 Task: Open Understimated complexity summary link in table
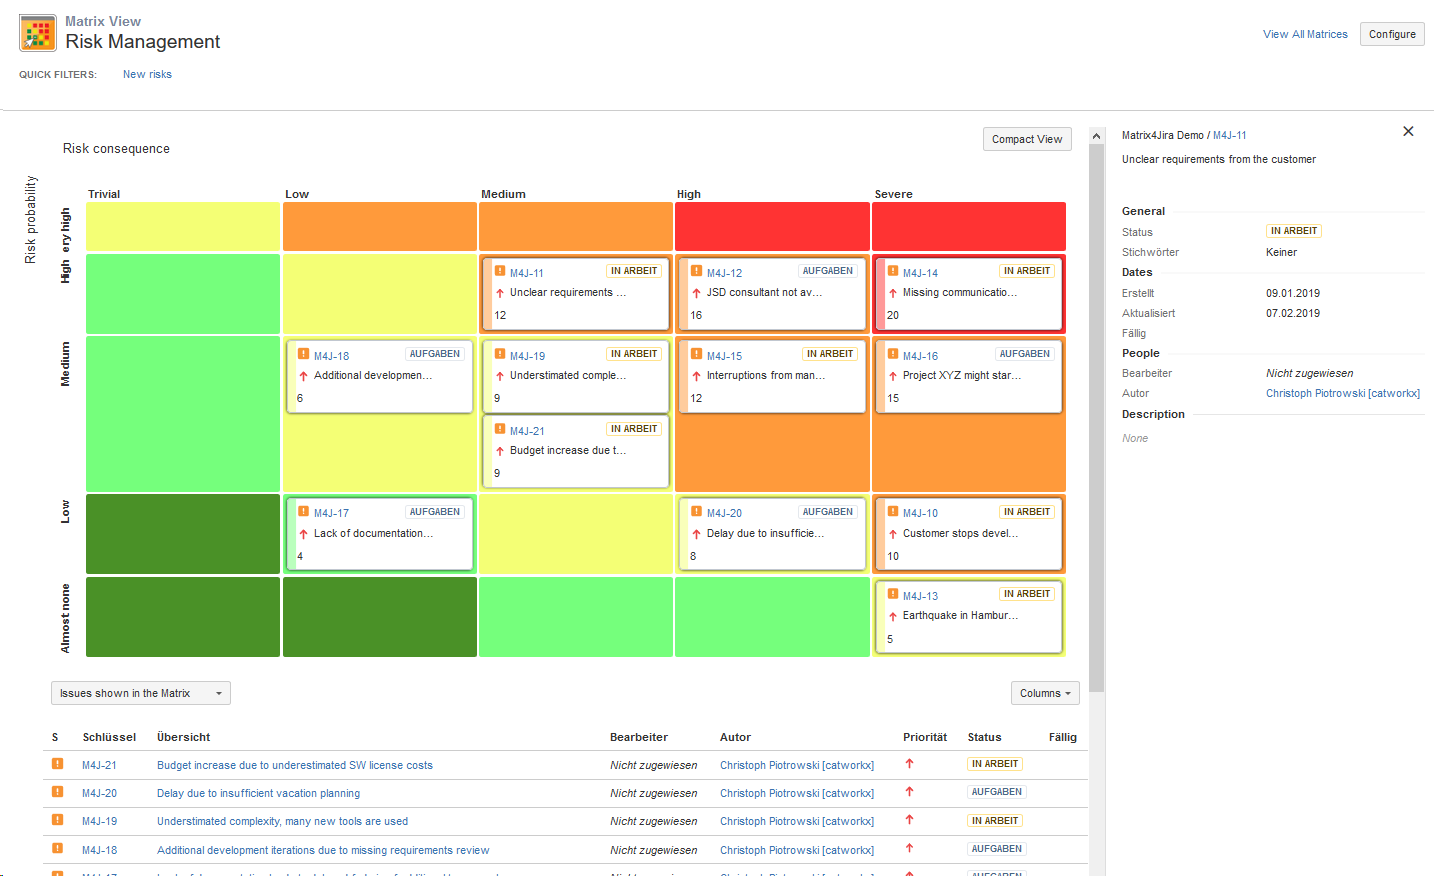point(282,821)
